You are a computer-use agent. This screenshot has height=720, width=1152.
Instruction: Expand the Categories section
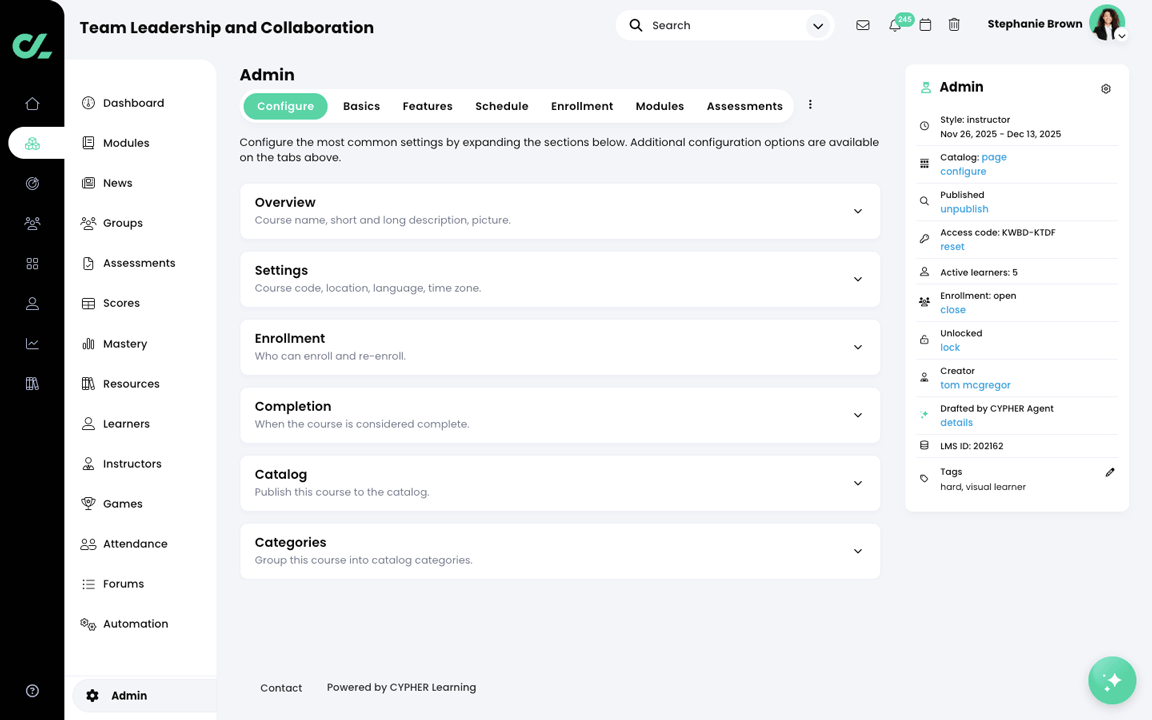(x=560, y=551)
